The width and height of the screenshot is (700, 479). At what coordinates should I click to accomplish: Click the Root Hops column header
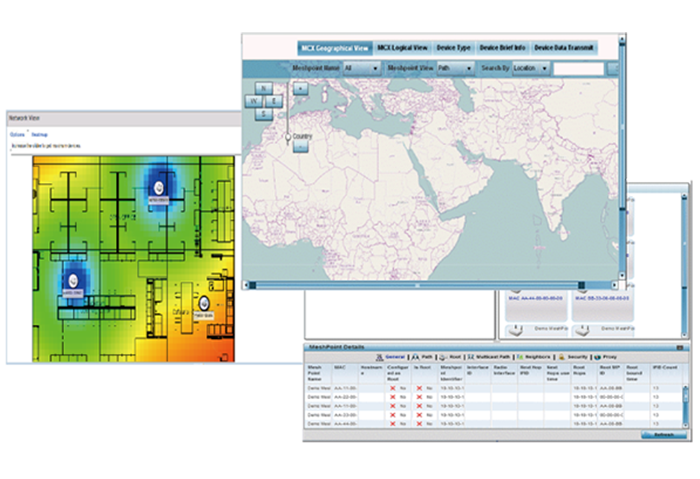(584, 373)
